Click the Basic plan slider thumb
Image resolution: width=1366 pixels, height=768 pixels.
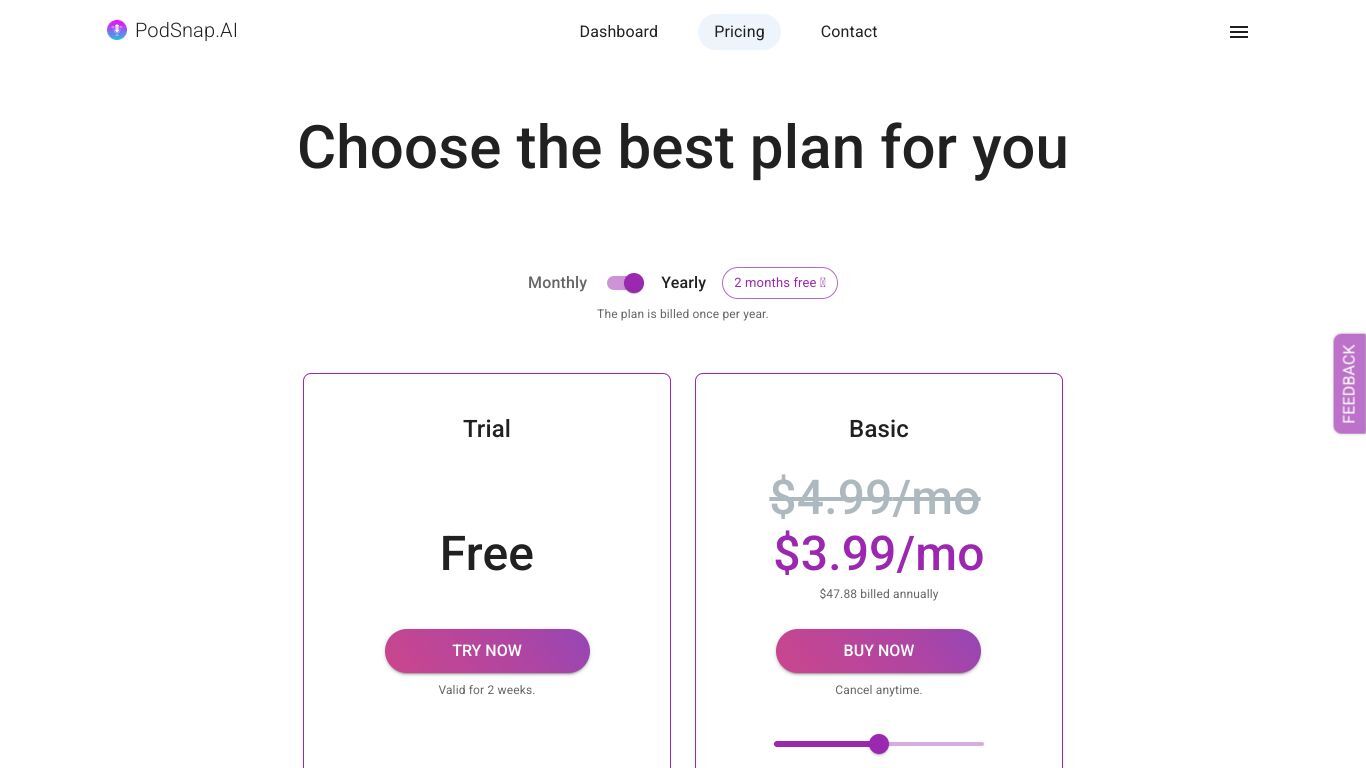click(x=879, y=744)
